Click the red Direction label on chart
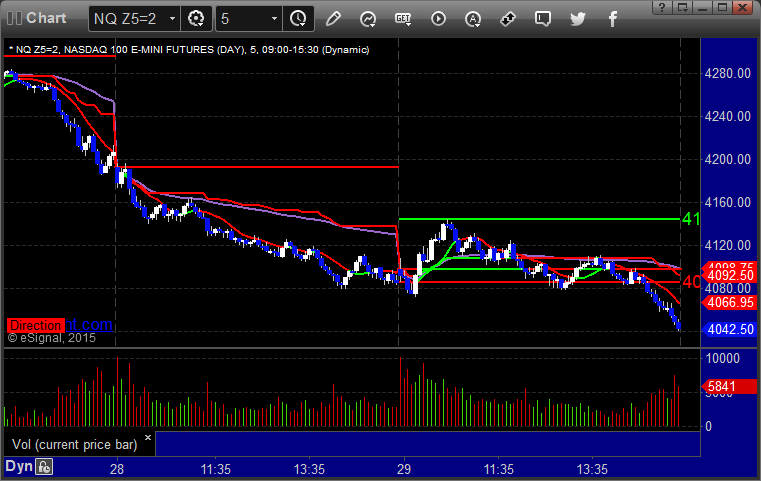 (36, 325)
